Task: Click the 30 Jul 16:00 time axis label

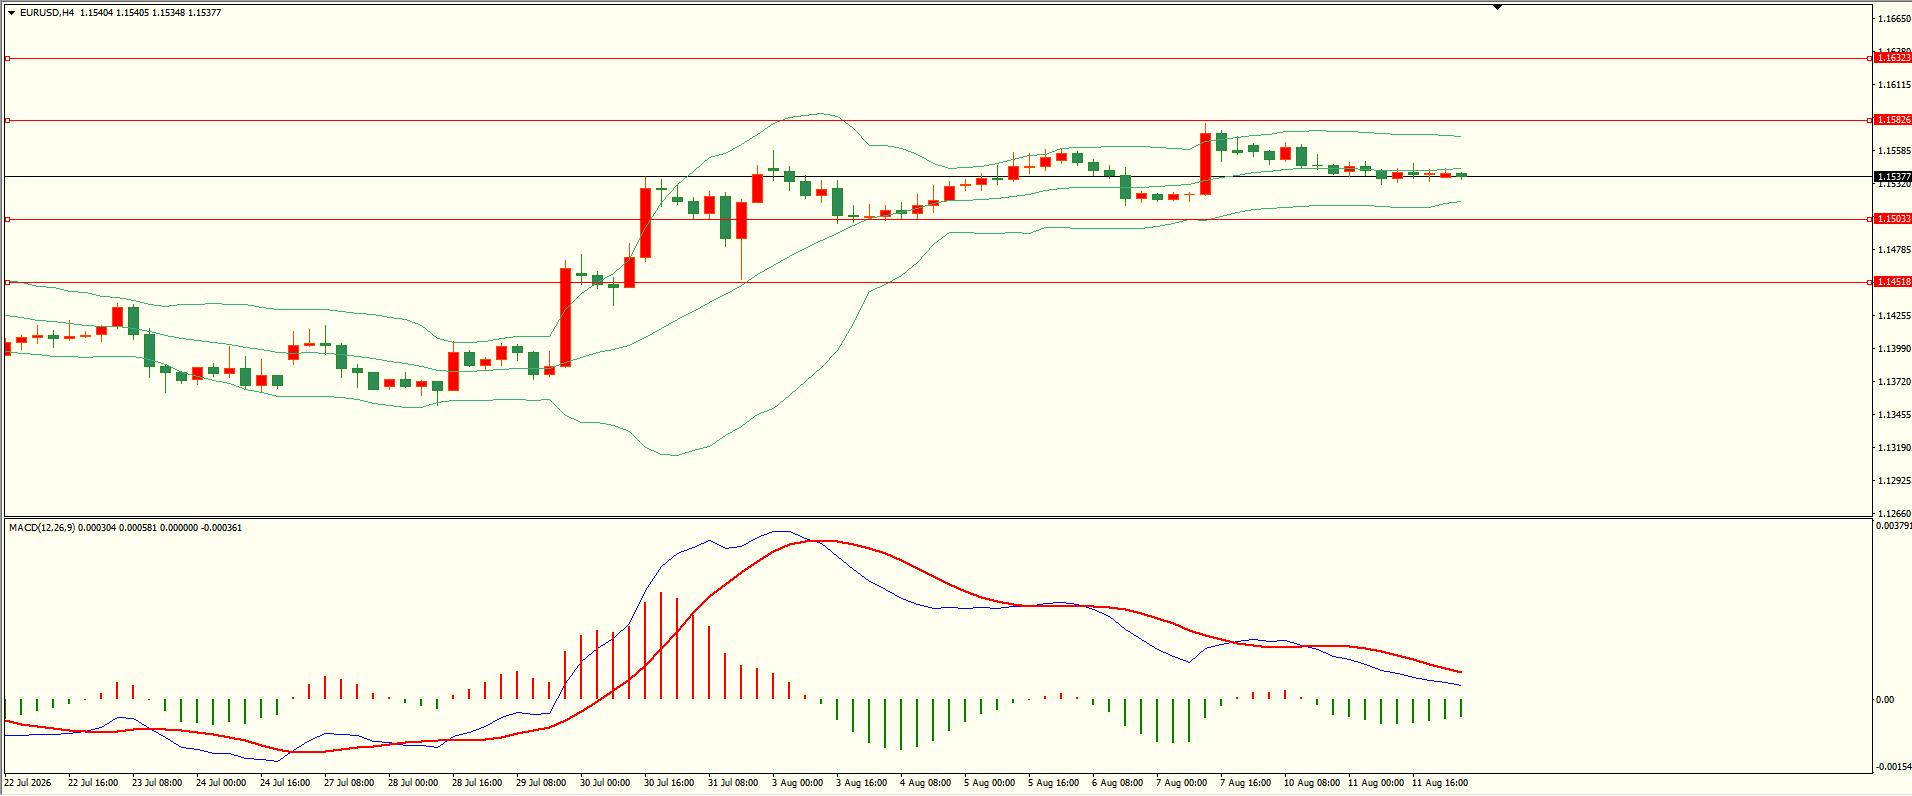Action: tap(669, 783)
